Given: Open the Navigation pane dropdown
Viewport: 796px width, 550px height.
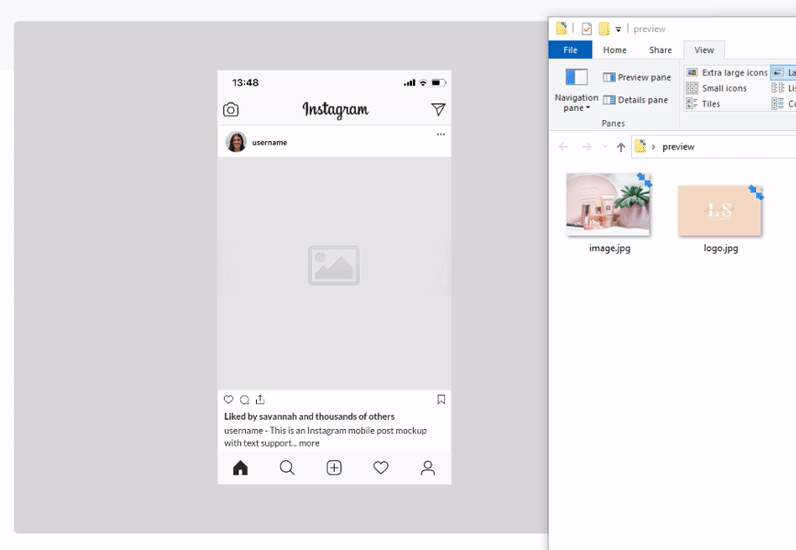Looking at the screenshot, I should click(x=576, y=90).
